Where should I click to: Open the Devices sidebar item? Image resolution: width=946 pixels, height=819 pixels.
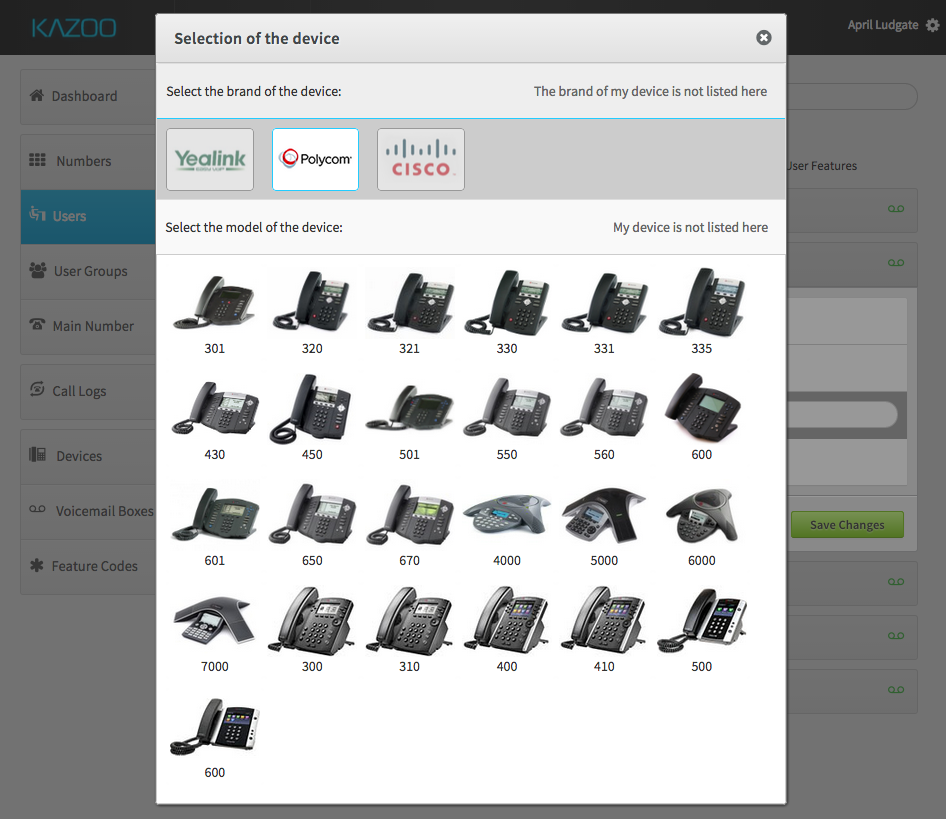coord(88,456)
